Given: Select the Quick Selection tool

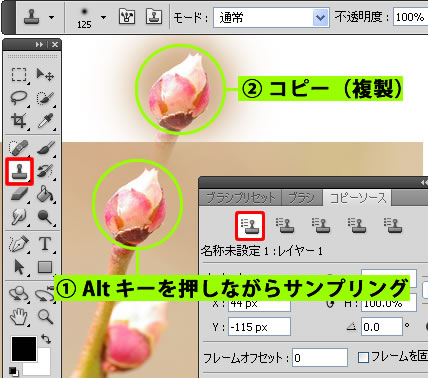Looking at the screenshot, I should pos(45,98).
